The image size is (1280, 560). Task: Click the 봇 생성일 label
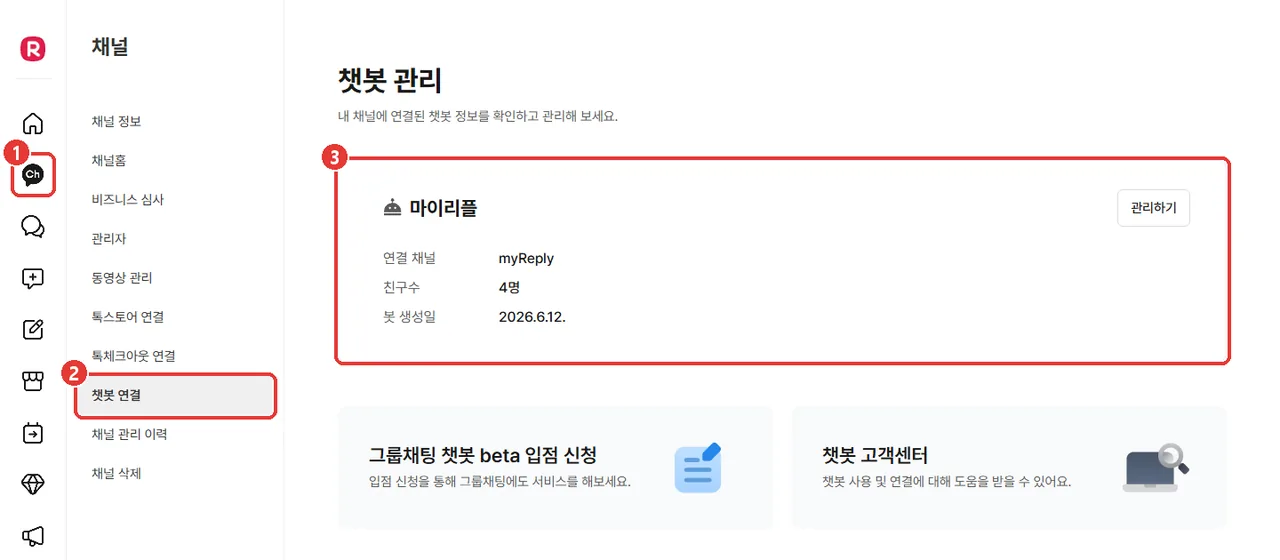pyautogui.click(x=409, y=316)
